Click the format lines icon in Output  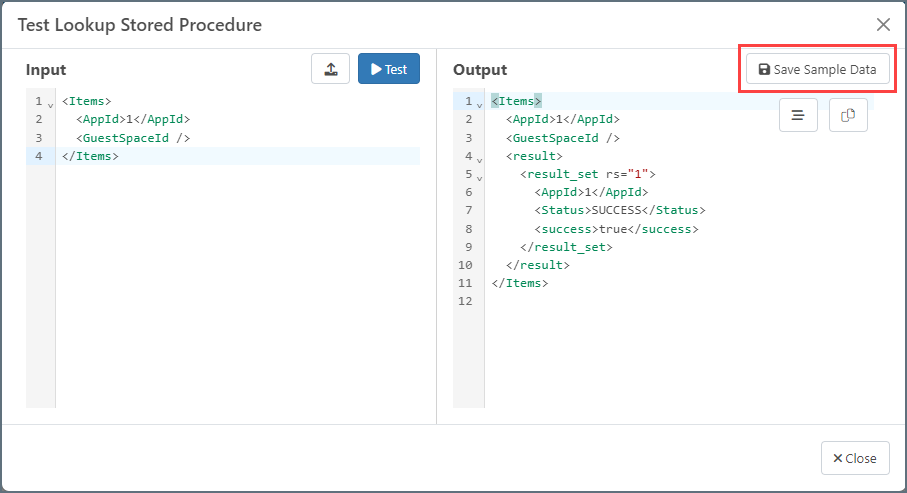[798, 115]
